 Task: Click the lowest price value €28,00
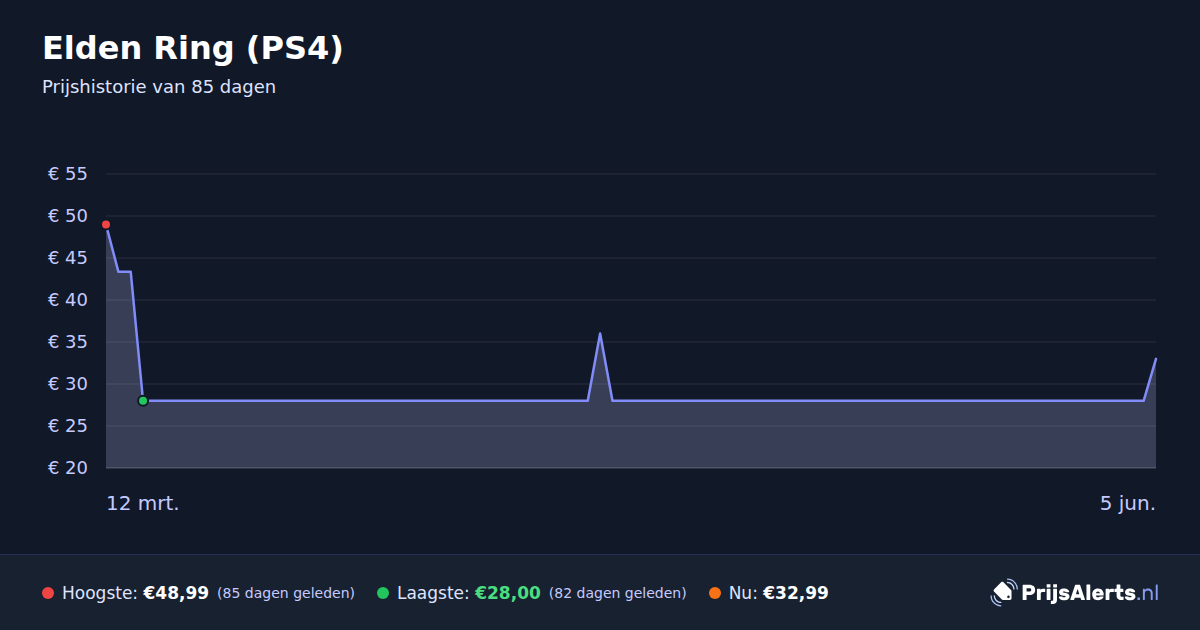508,593
